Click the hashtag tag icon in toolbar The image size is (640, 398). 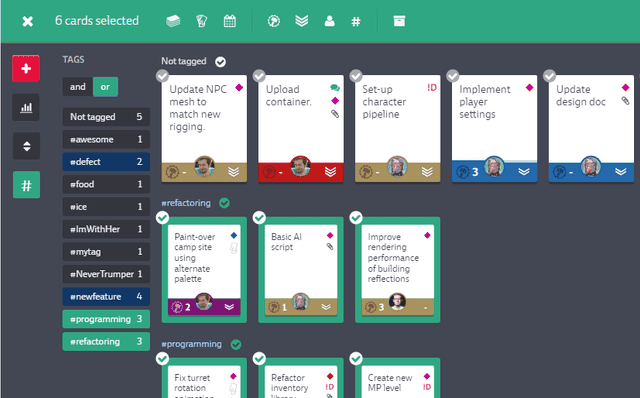pyautogui.click(x=356, y=21)
